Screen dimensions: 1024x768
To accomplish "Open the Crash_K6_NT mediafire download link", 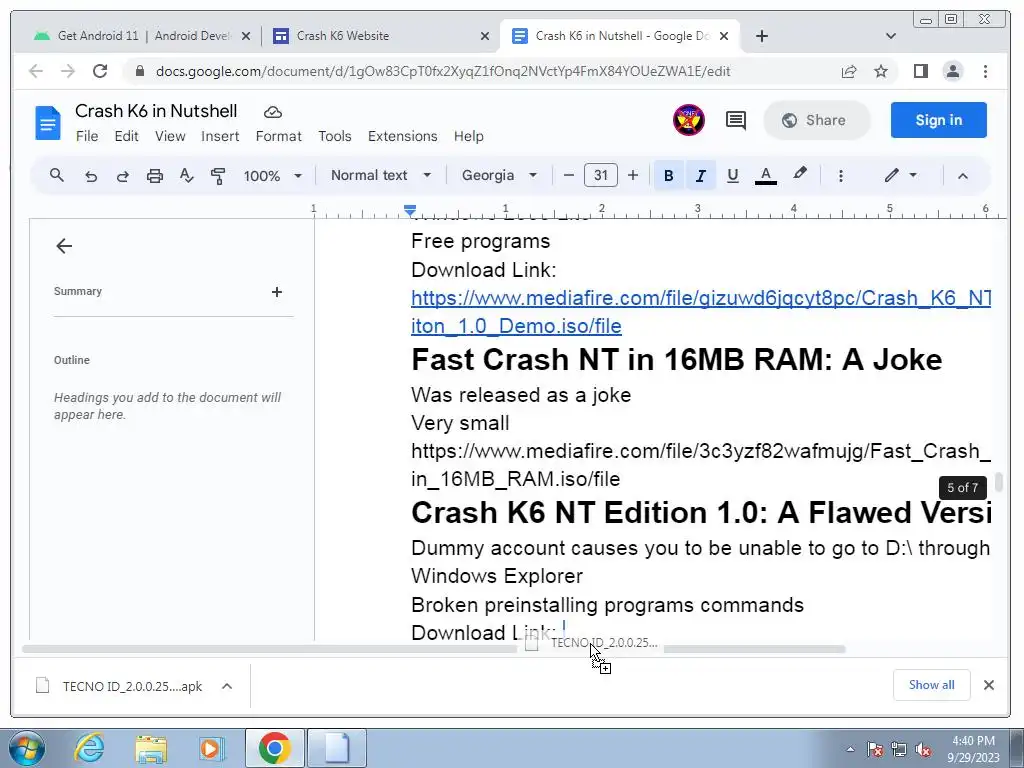I will click(701, 312).
